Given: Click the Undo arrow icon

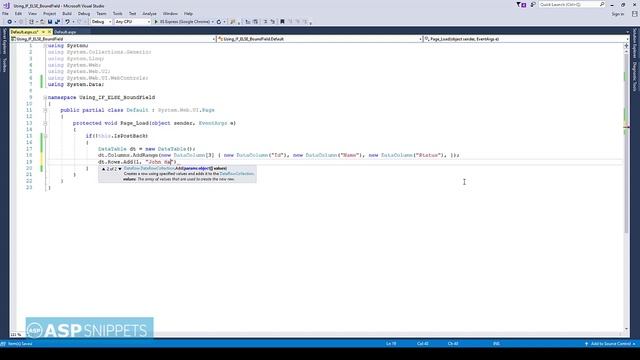Looking at the screenshot, I should coord(67,22).
